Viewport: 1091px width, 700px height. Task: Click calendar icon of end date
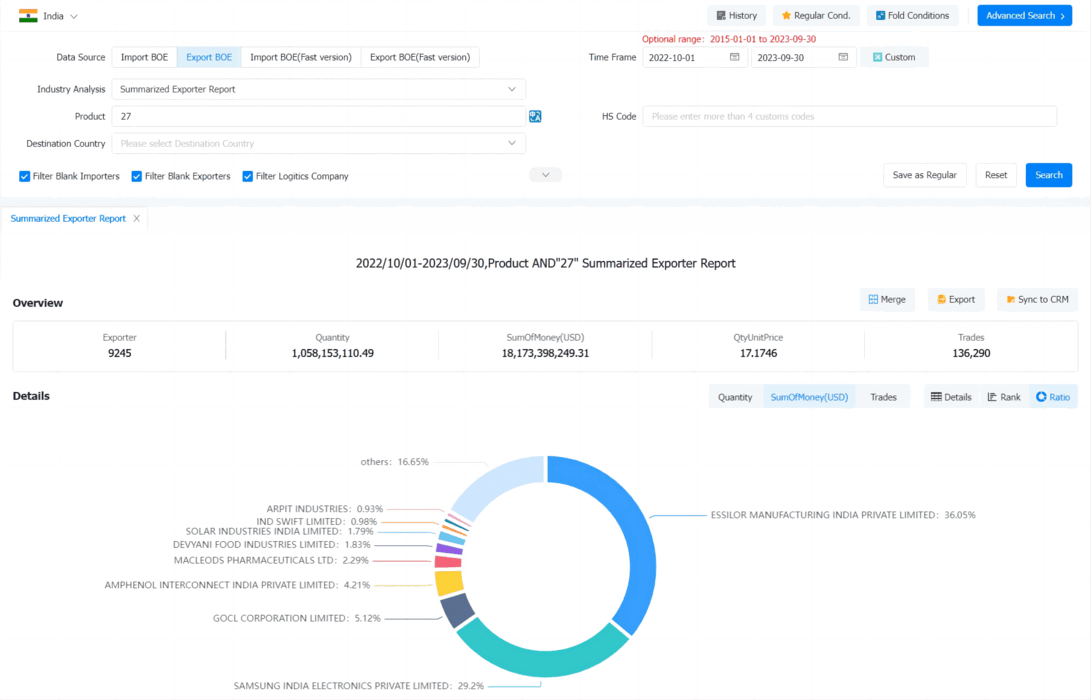(x=843, y=57)
